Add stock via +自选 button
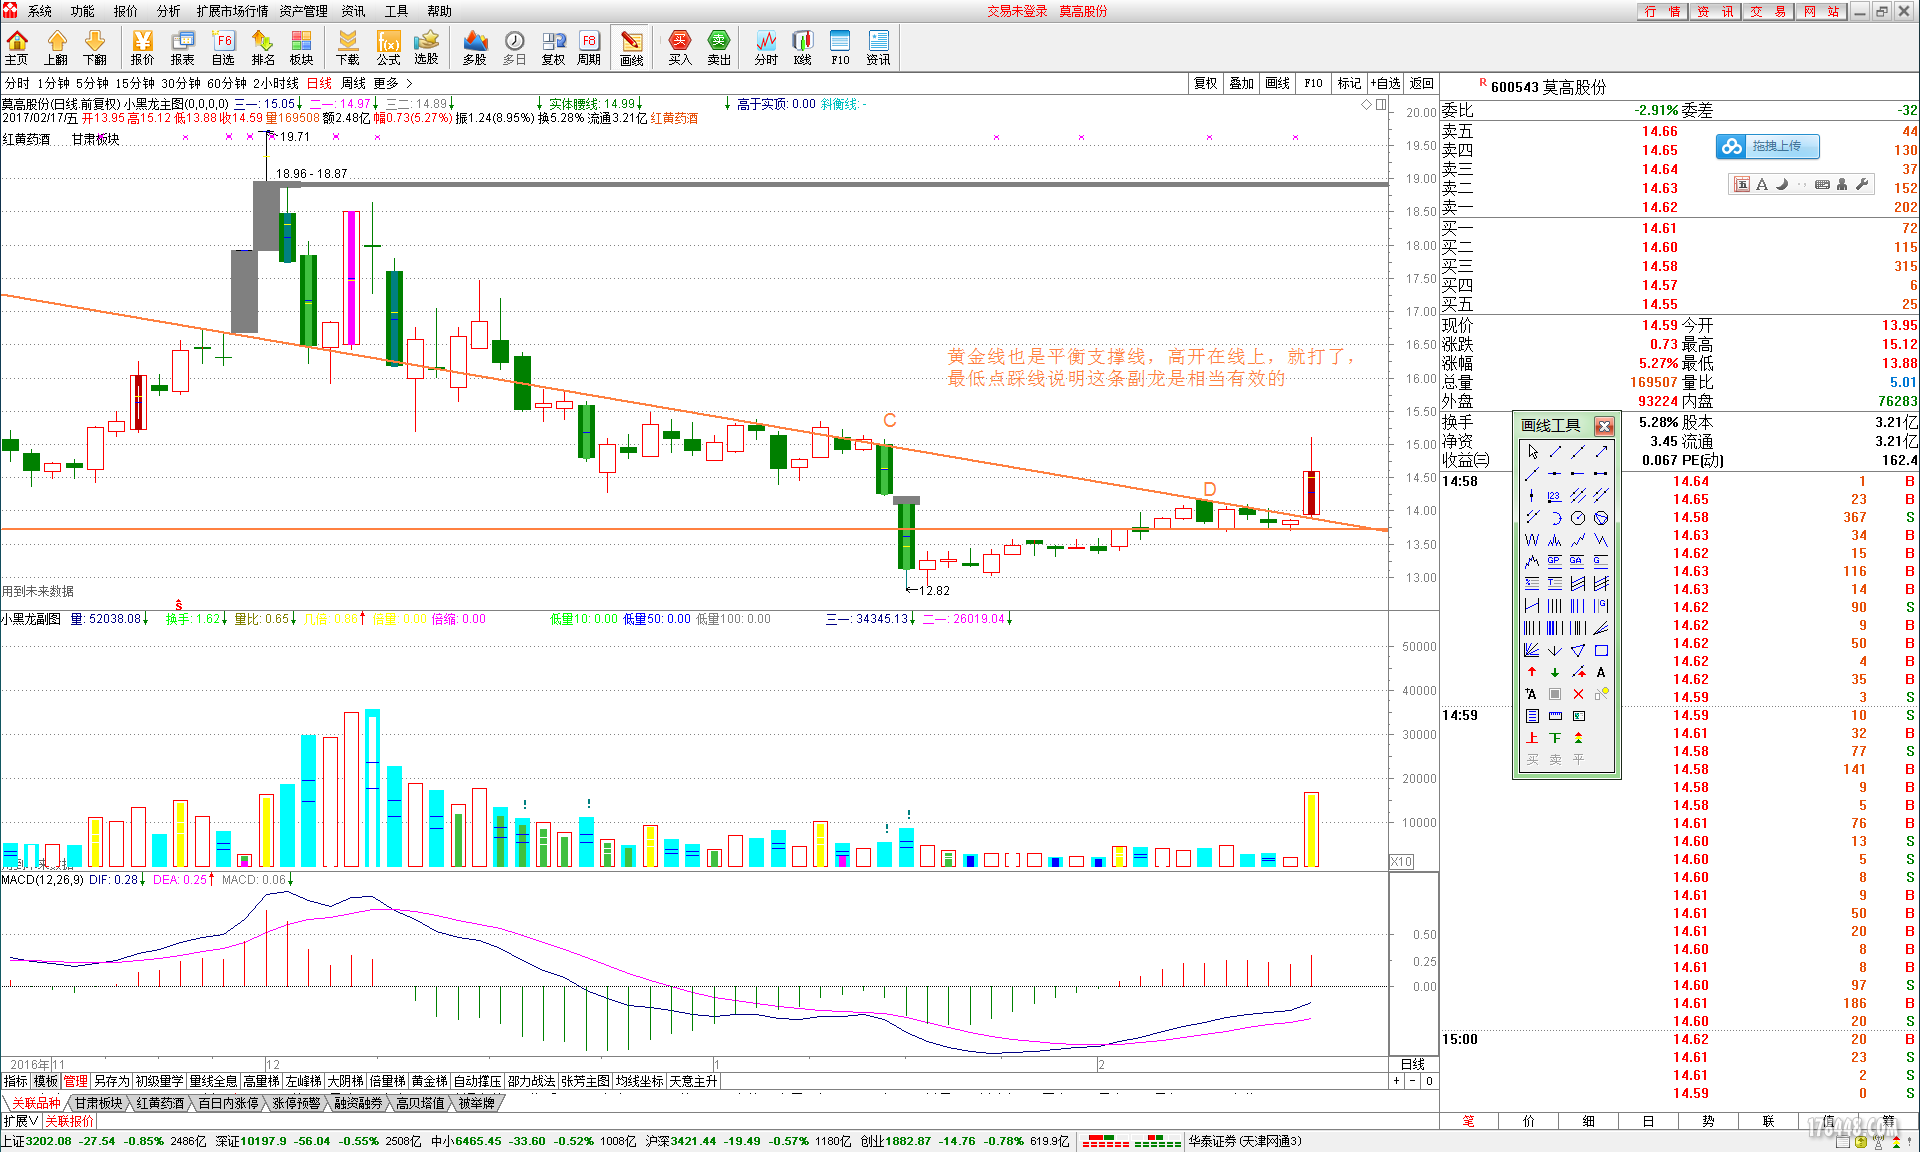The width and height of the screenshot is (1920, 1152). click(1386, 83)
